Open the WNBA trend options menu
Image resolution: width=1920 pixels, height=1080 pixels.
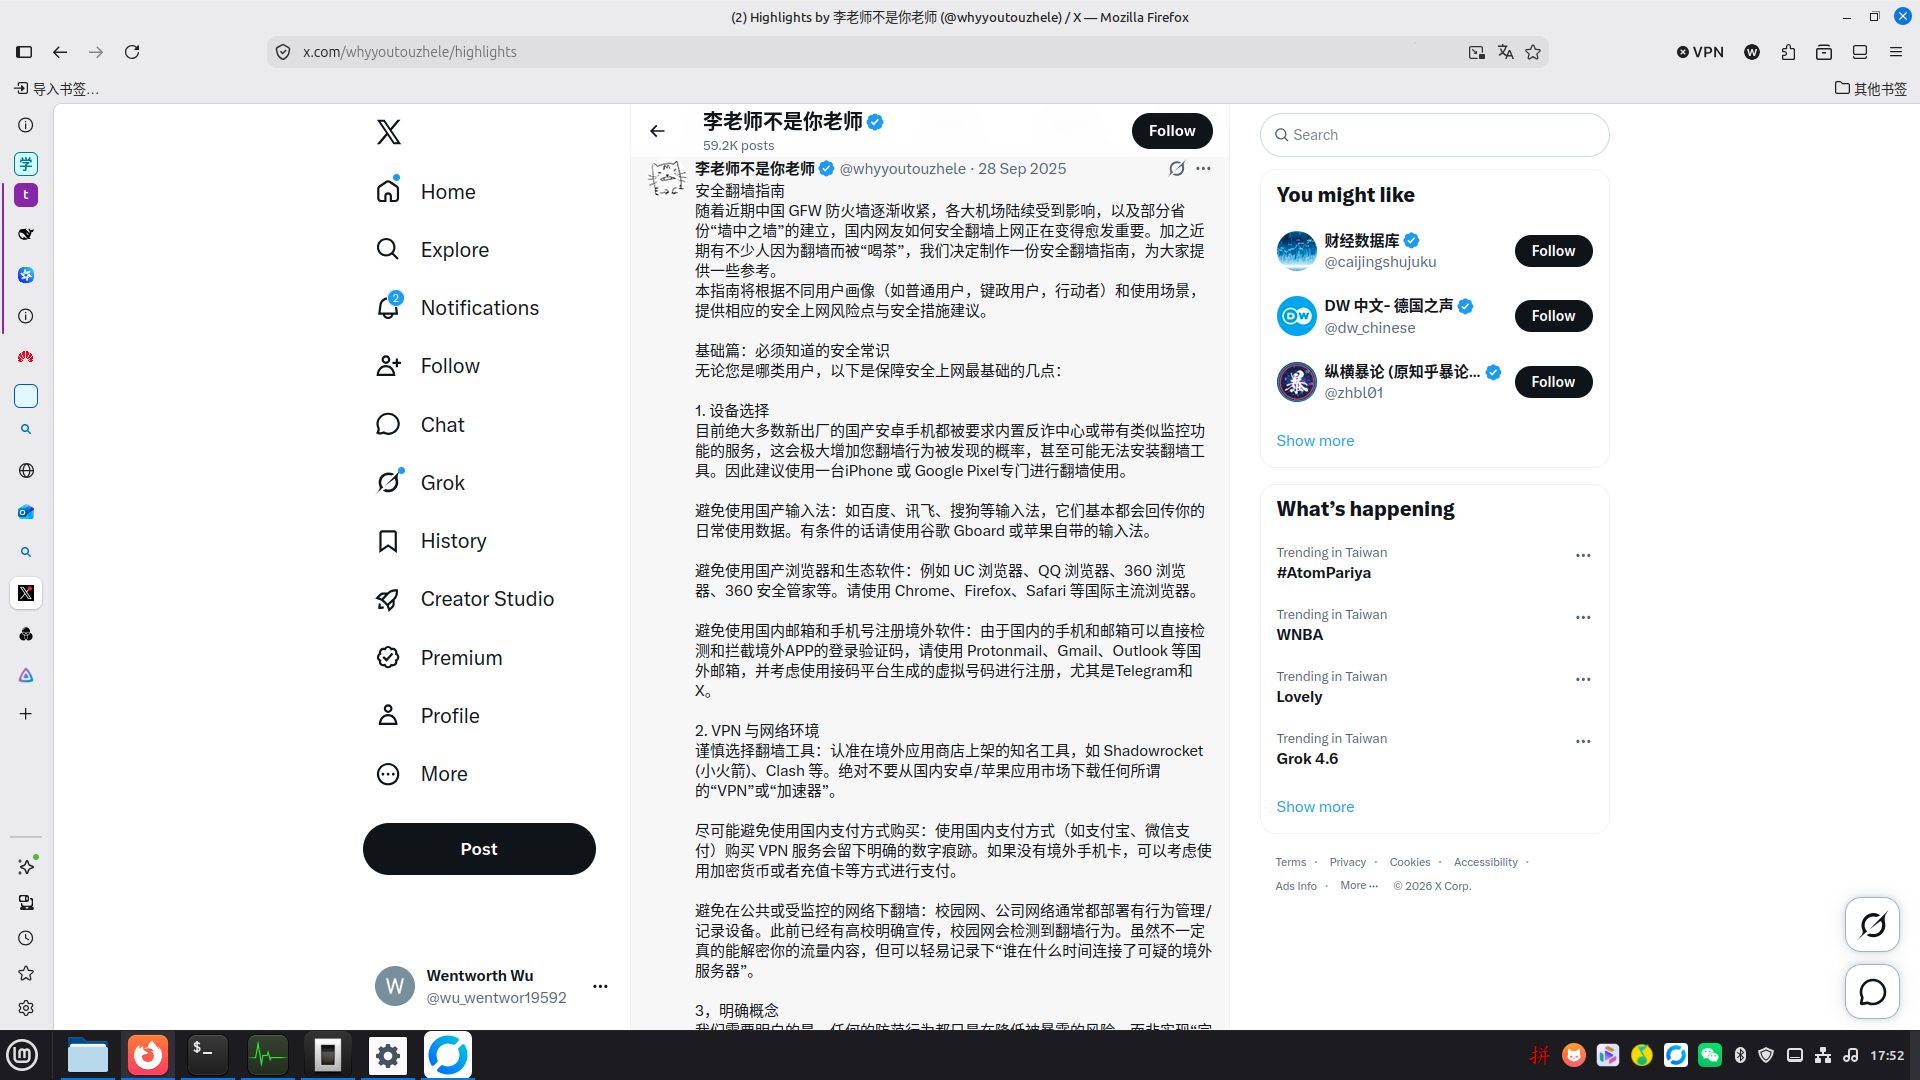tap(1583, 617)
